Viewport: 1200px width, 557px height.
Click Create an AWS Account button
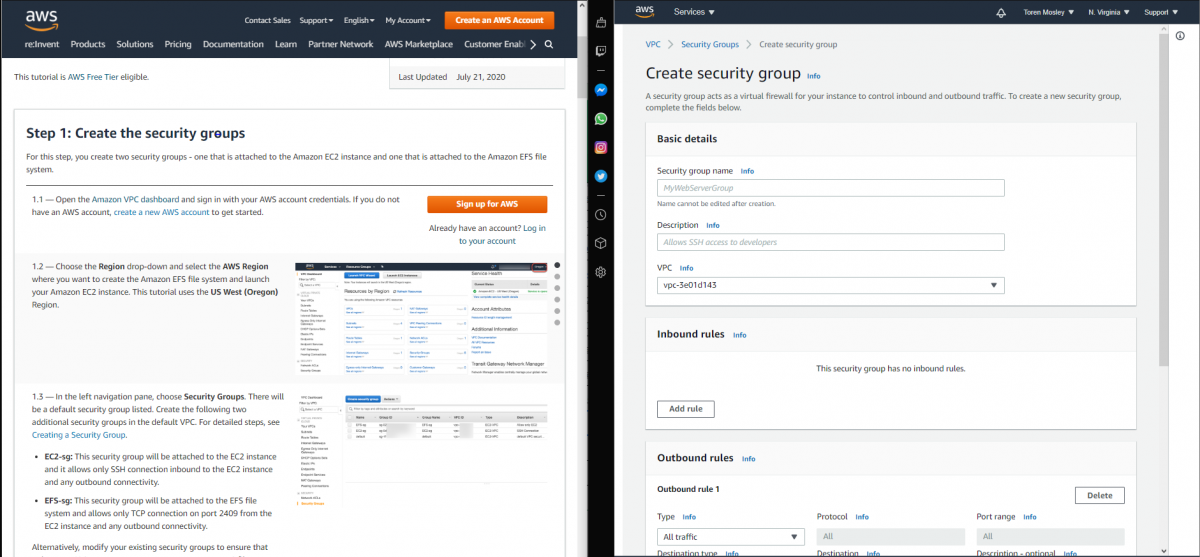coord(499,20)
